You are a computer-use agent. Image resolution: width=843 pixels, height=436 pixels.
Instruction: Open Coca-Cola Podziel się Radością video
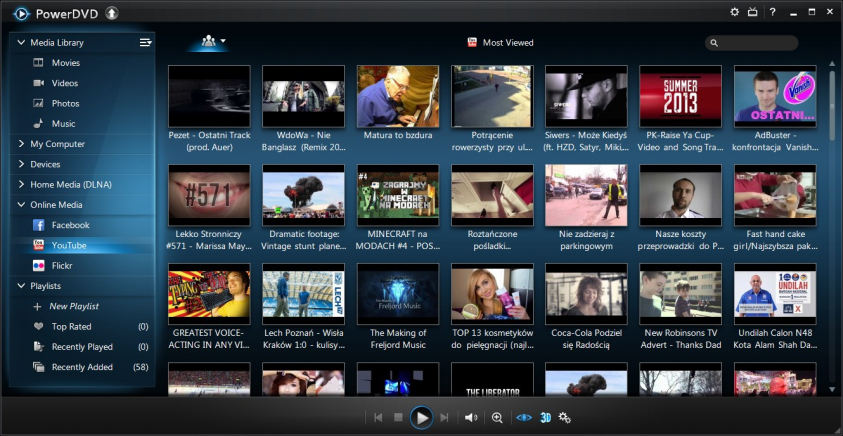(x=586, y=294)
